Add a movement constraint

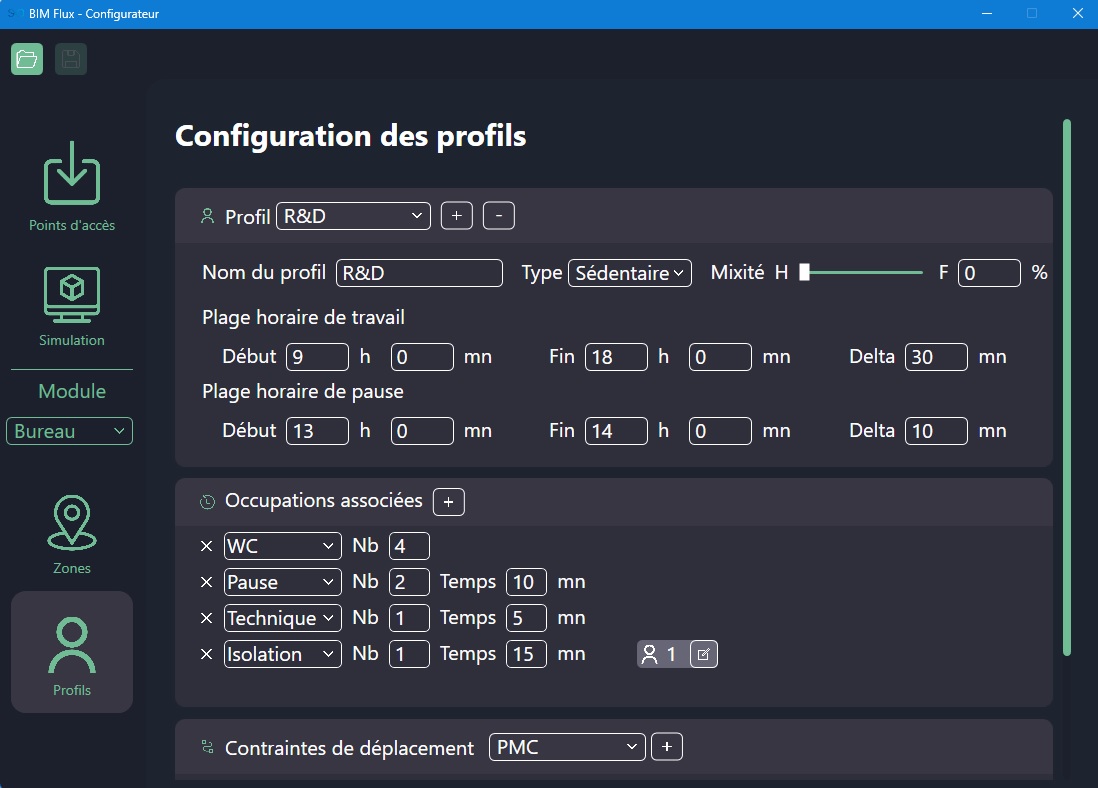coord(666,747)
